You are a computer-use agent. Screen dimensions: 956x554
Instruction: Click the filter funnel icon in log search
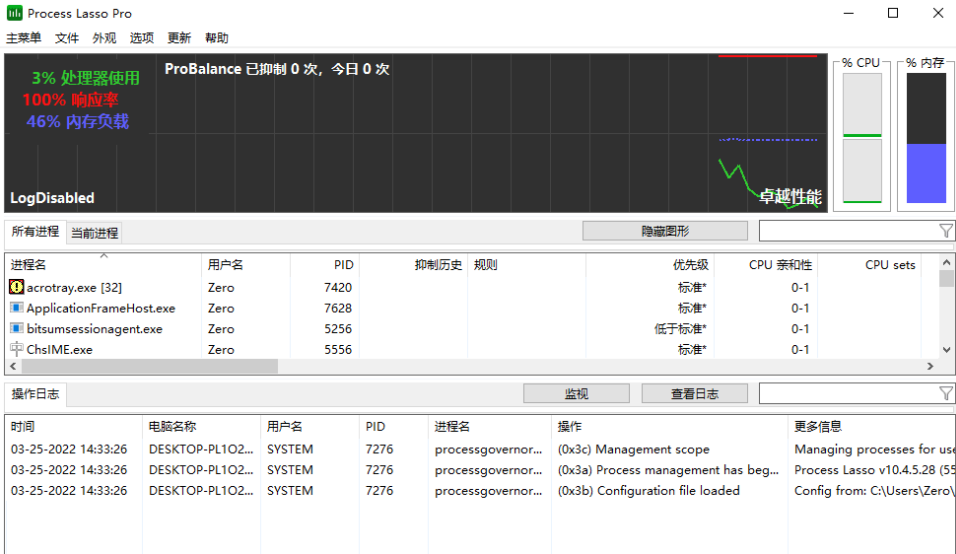[x=945, y=394]
